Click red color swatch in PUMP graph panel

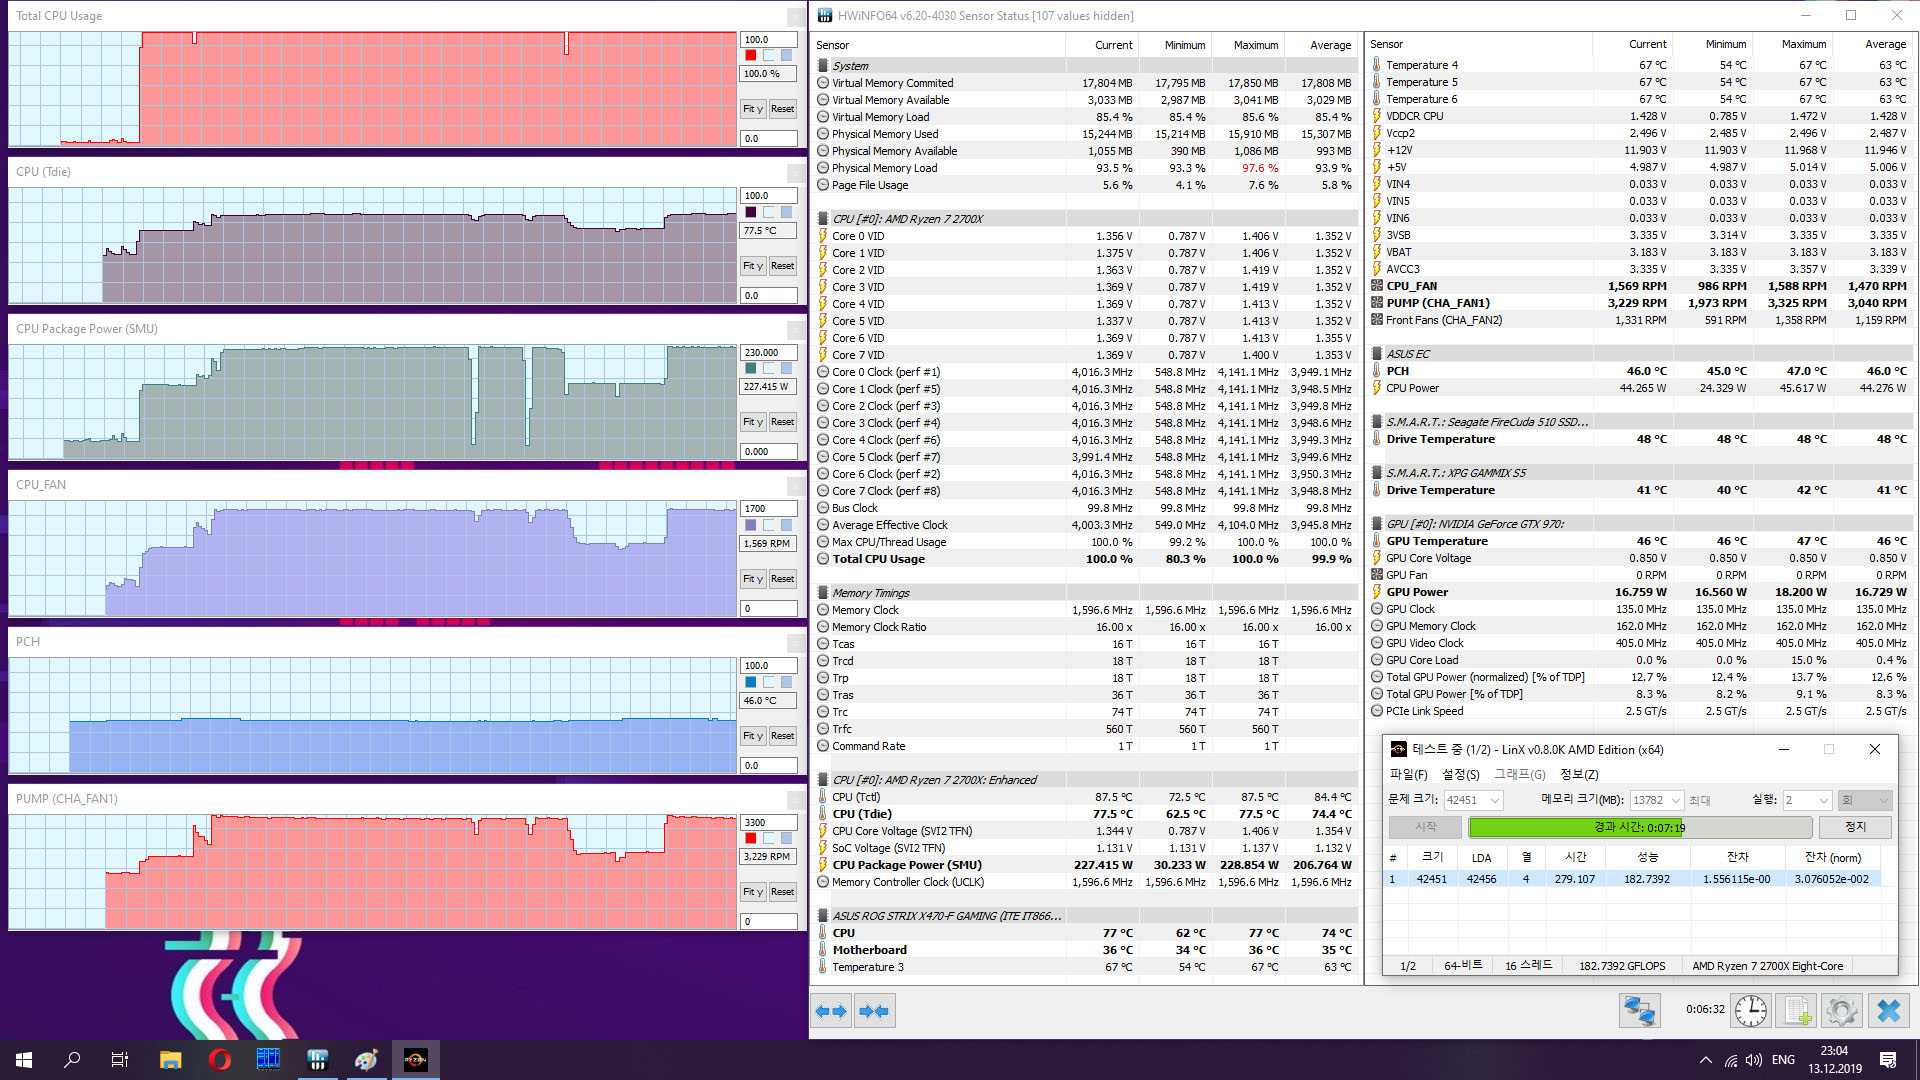coord(751,838)
